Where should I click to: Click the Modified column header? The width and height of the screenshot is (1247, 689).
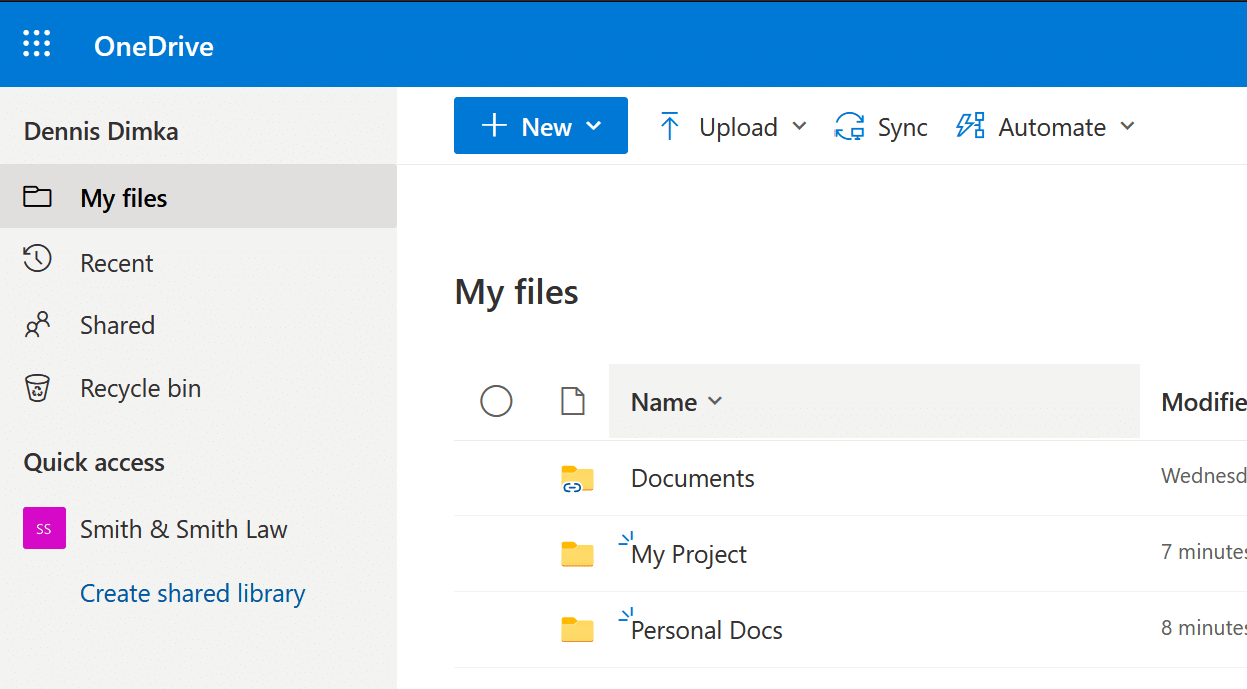(x=1203, y=402)
